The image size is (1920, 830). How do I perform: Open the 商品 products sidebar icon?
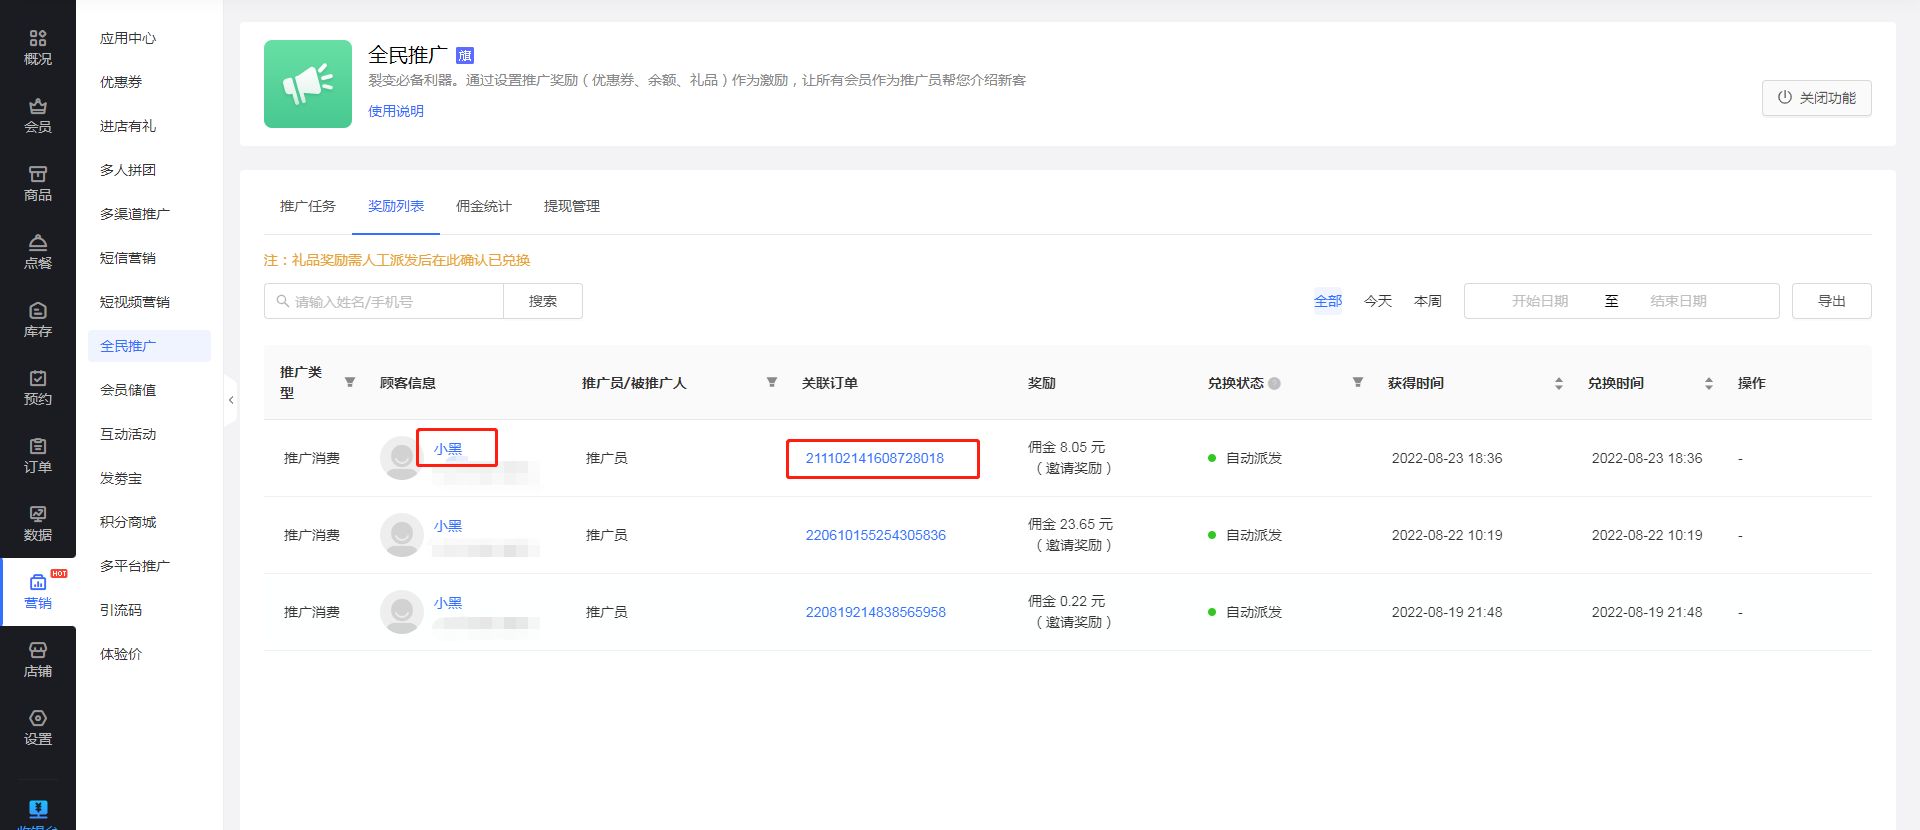tap(38, 184)
